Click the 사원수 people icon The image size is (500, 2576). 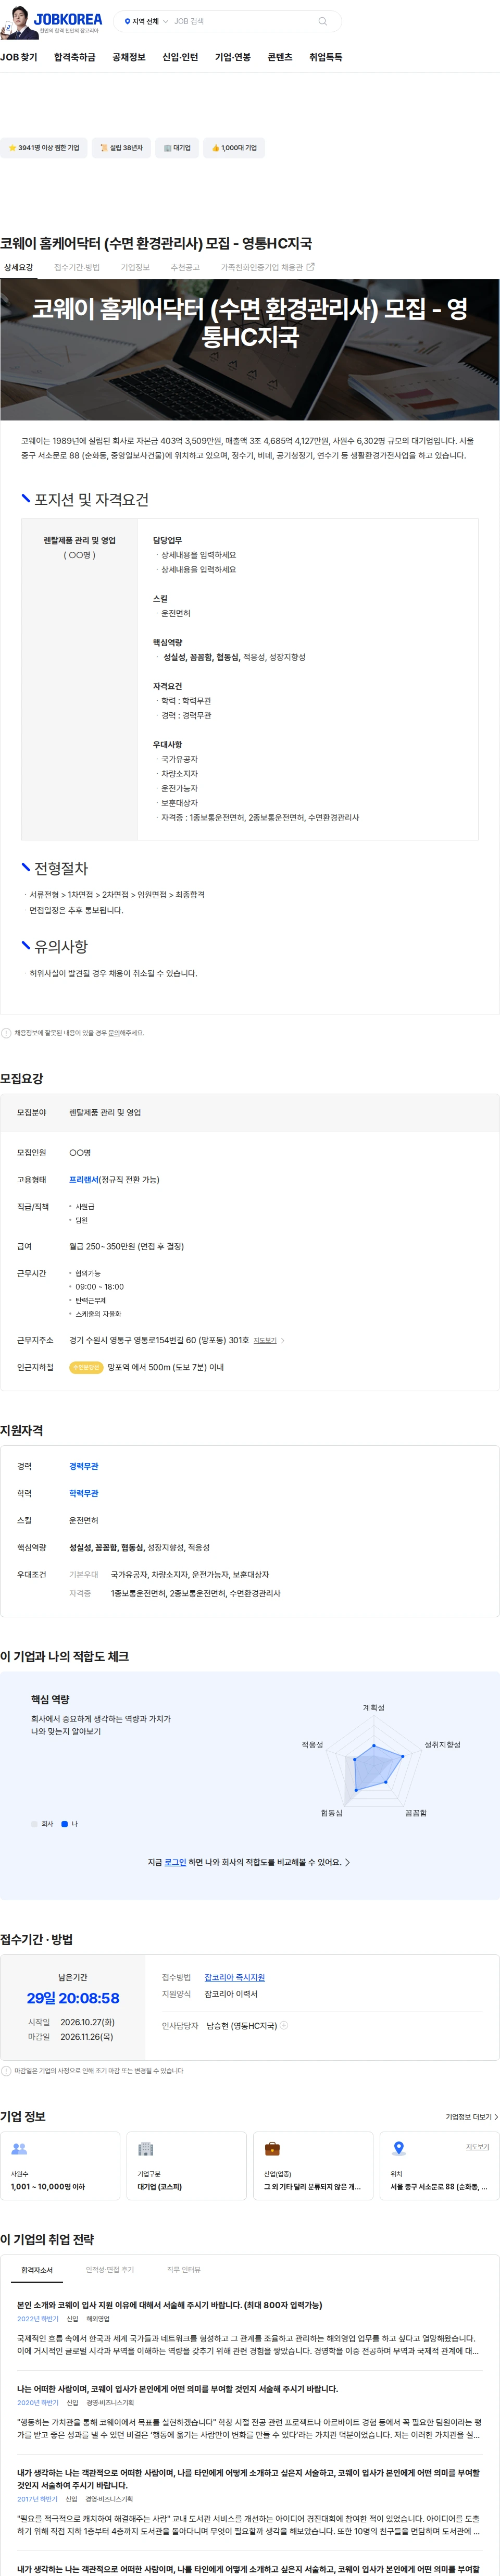pos(19,2149)
